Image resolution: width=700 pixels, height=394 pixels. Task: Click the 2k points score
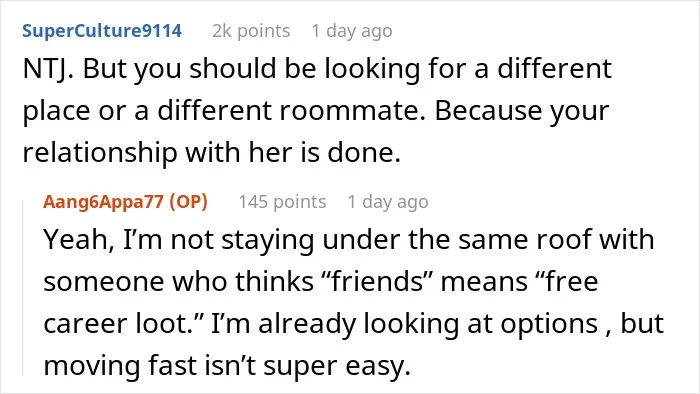[251, 31]
